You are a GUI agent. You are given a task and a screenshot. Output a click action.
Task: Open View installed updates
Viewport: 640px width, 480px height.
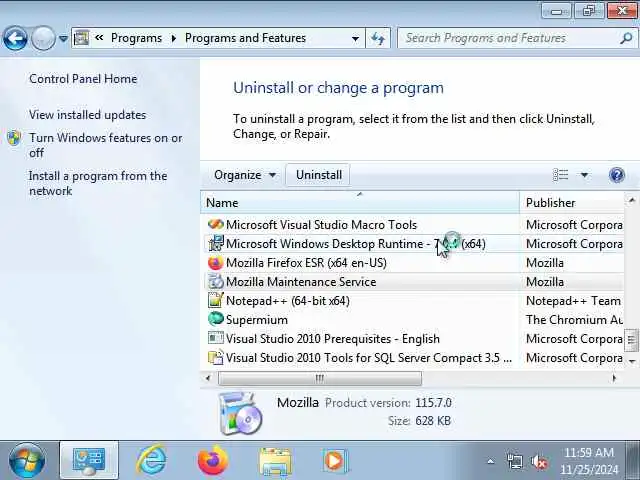(87, 115)
